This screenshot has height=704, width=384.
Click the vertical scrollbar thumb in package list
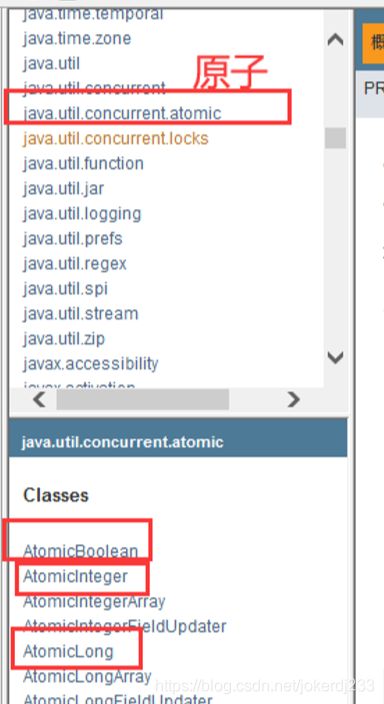(335, 138)
